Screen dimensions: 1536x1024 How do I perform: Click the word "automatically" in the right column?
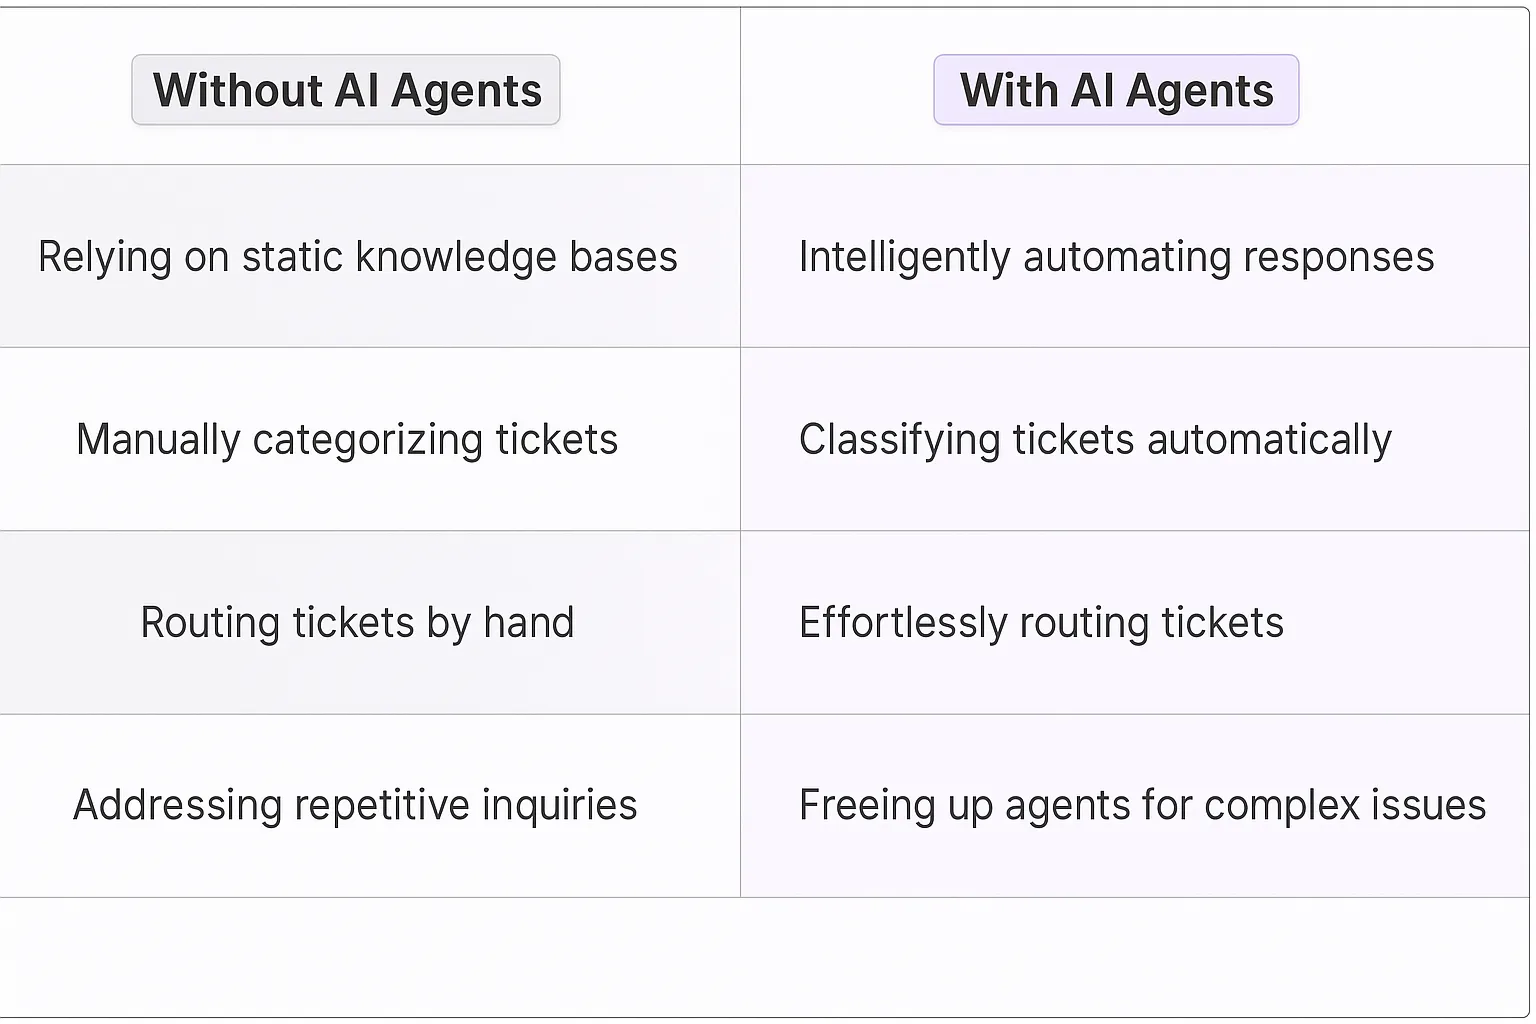click(1269, 440)
